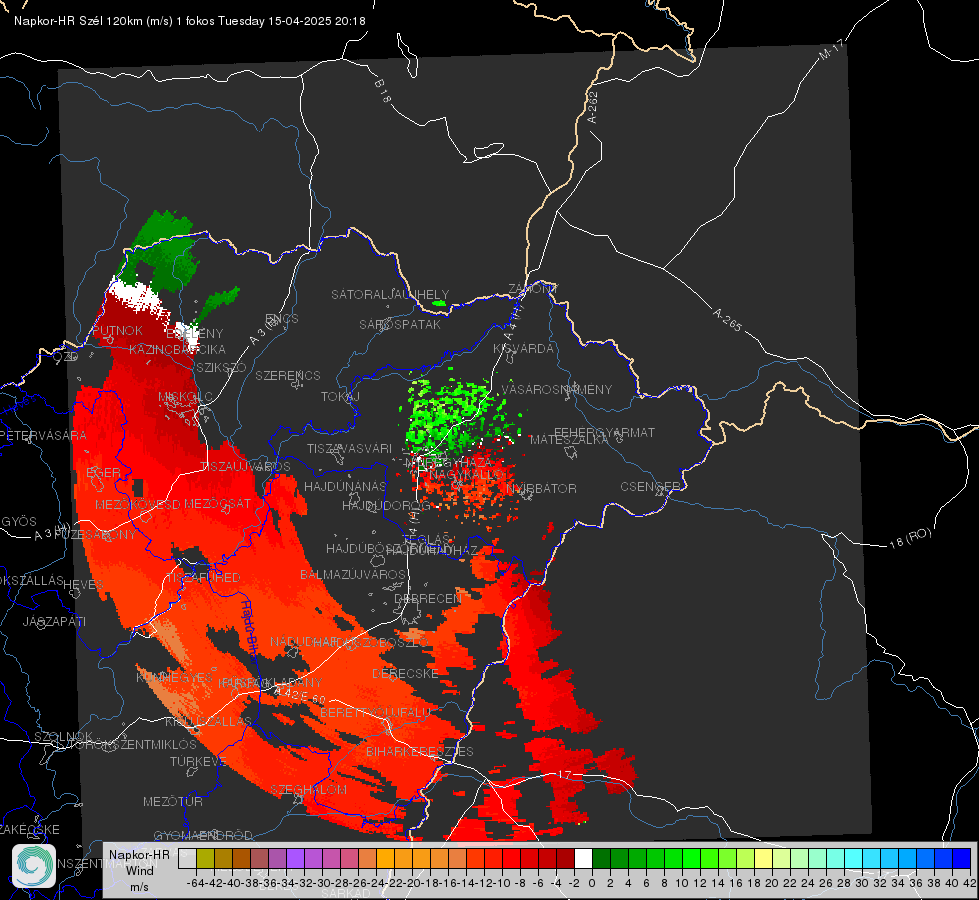The height and width of the screenshot is (900, 979).
Task: Choose the olive swatch at the legend's start
Action: [x=205, y=858]
